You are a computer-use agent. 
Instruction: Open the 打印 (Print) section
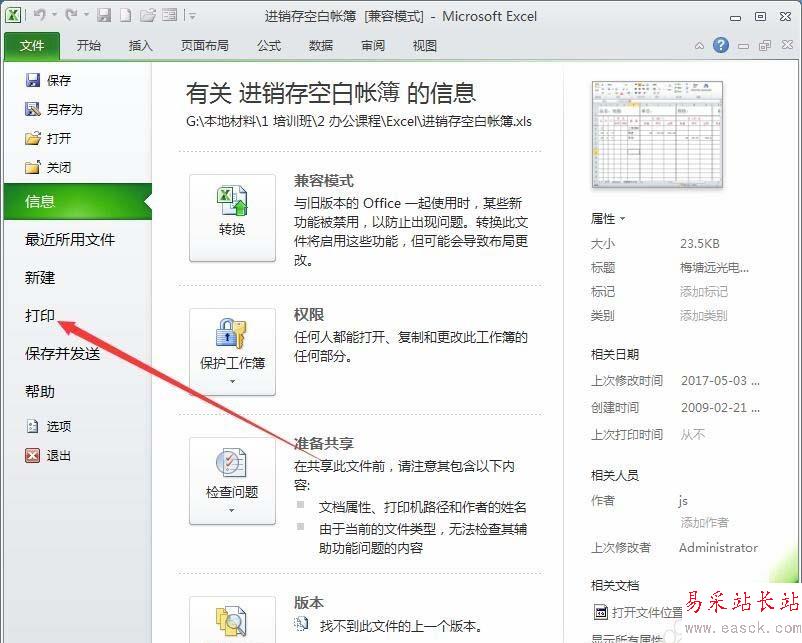(x=40, y=316)
